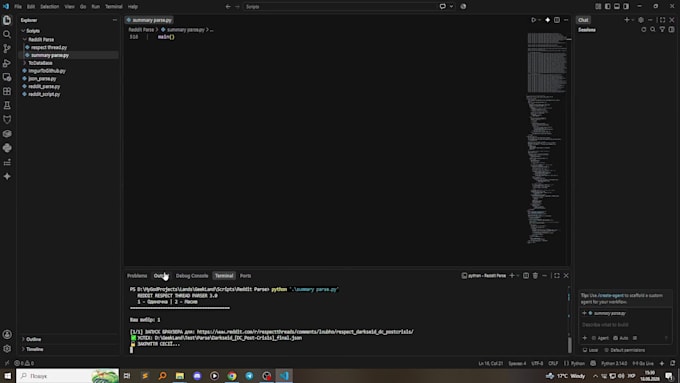The width and height of the screenshot is (680, 383).
Task: Open the run button dropdown arrow
Action: (539, 20)
